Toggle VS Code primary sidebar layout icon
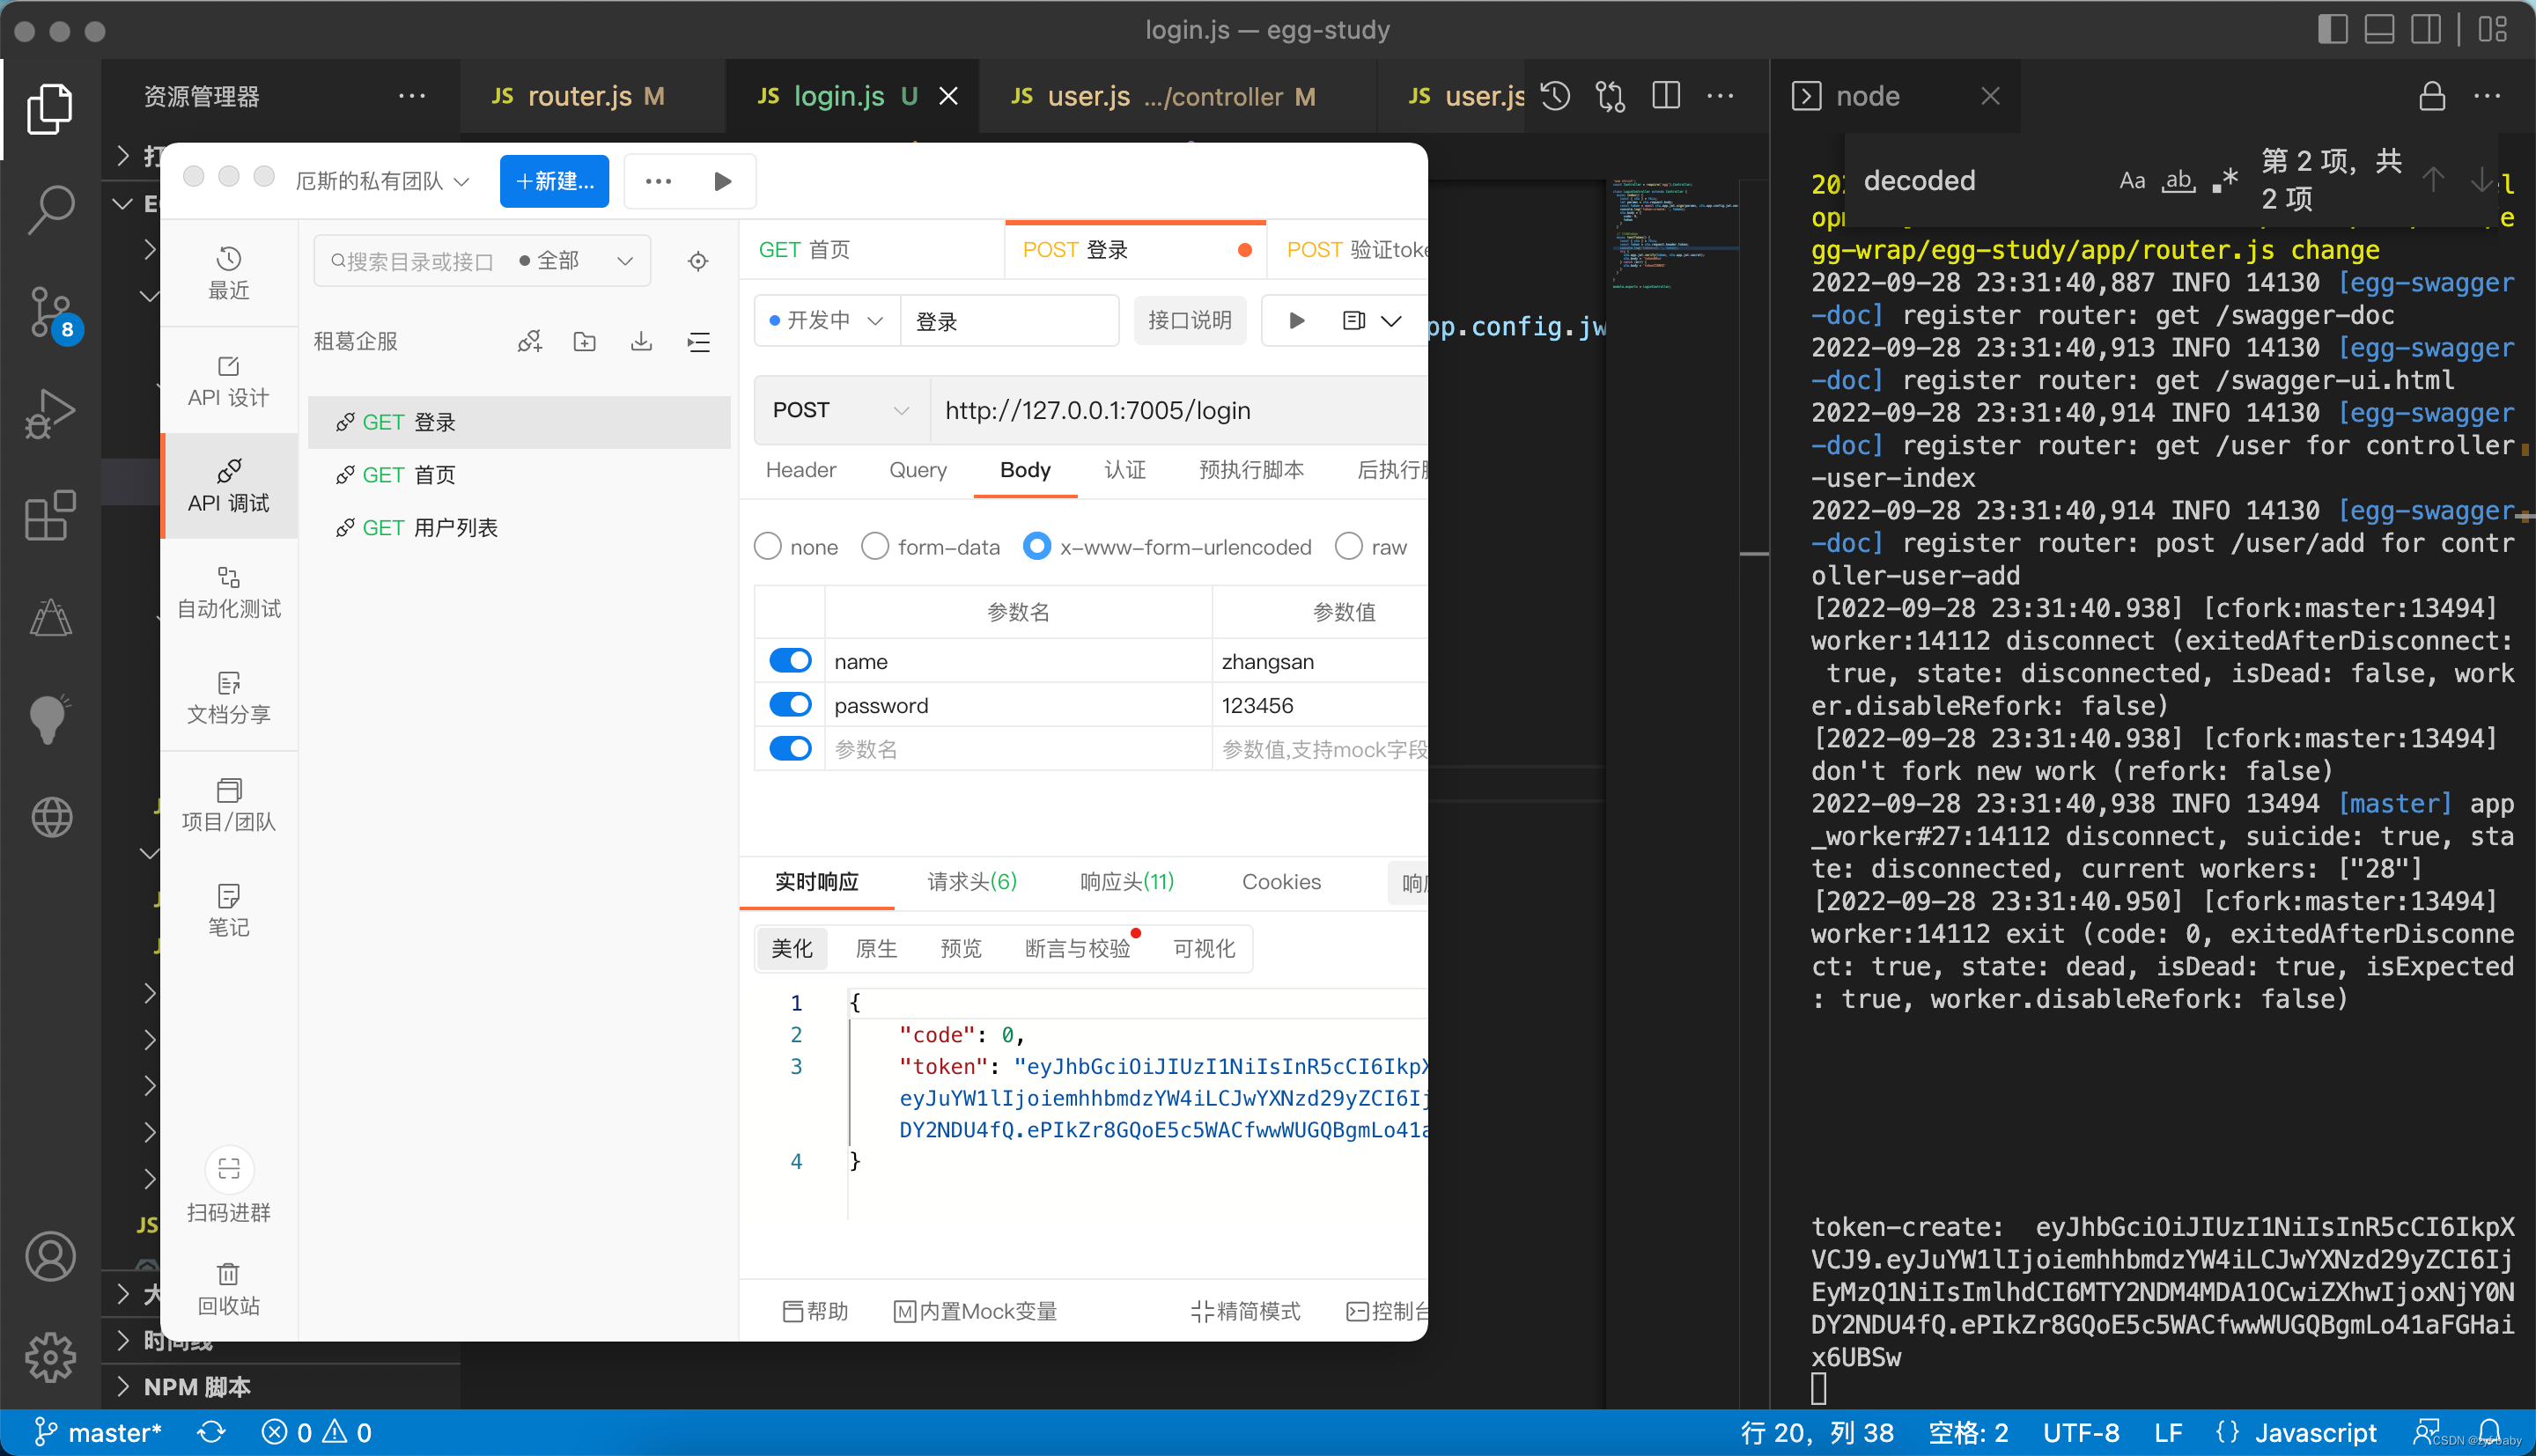Image resolution: width=2536 pixels, height=1456 pixels. (2332, 29)
